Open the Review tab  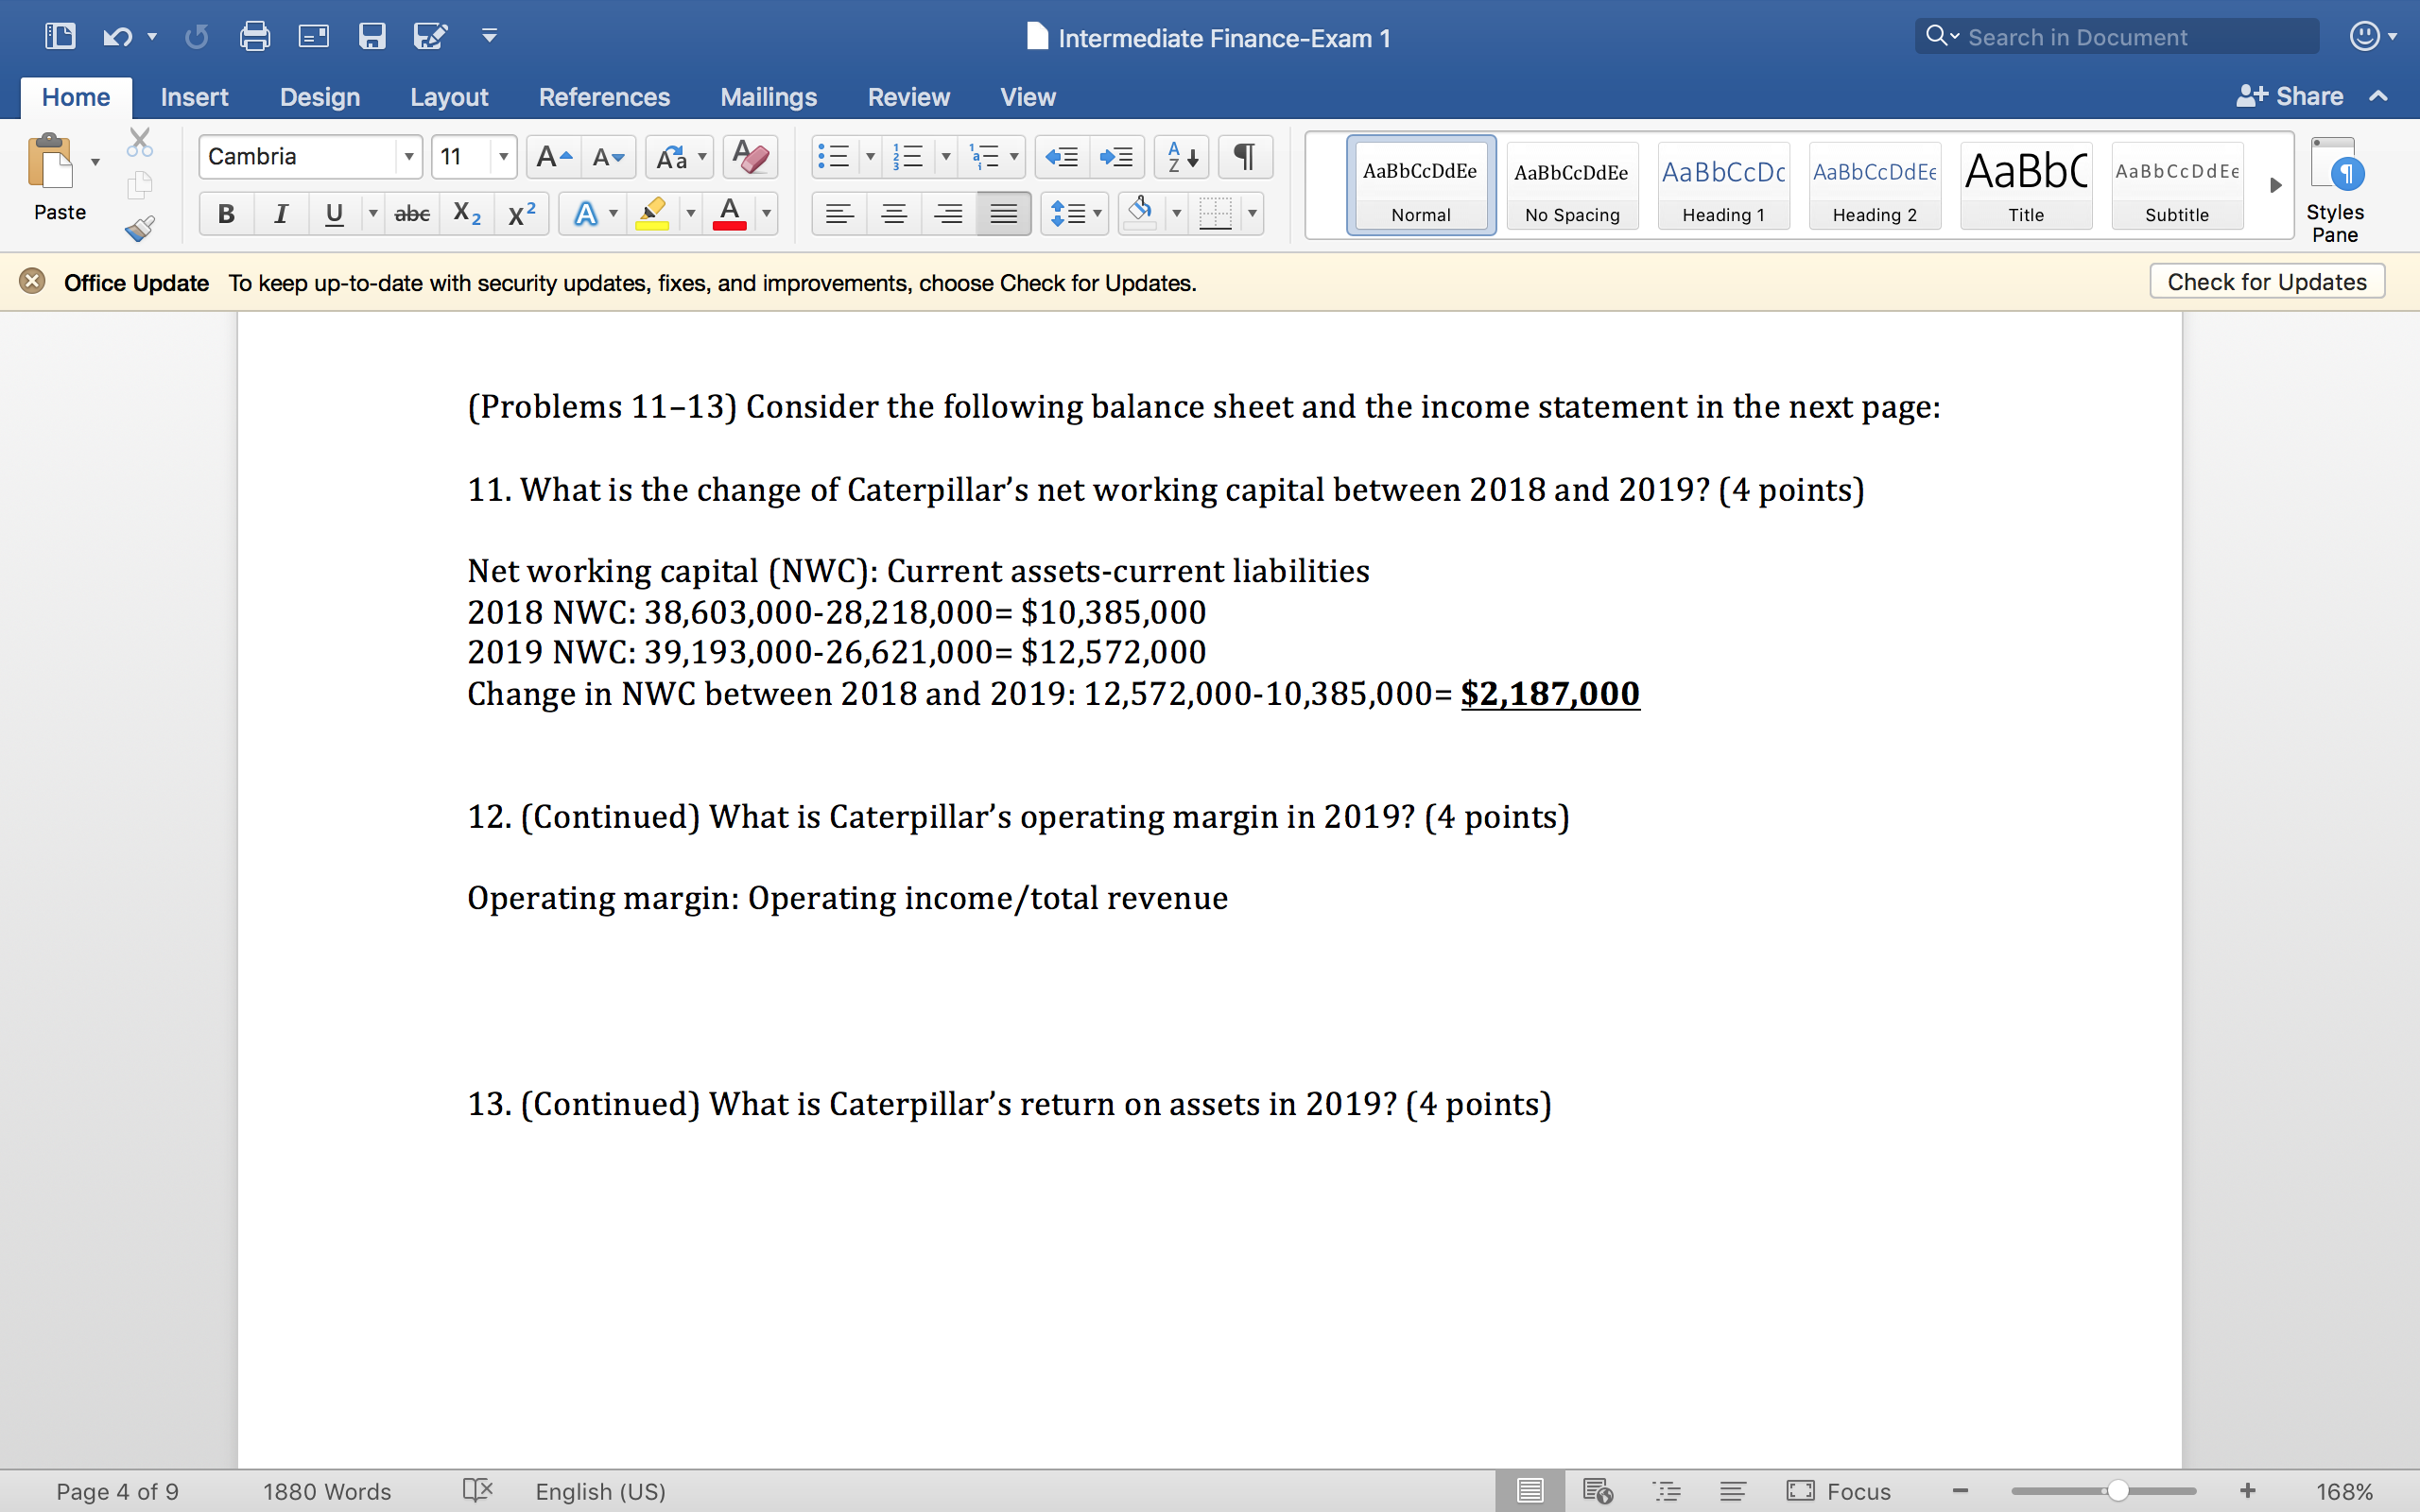[x=907, y=96]
